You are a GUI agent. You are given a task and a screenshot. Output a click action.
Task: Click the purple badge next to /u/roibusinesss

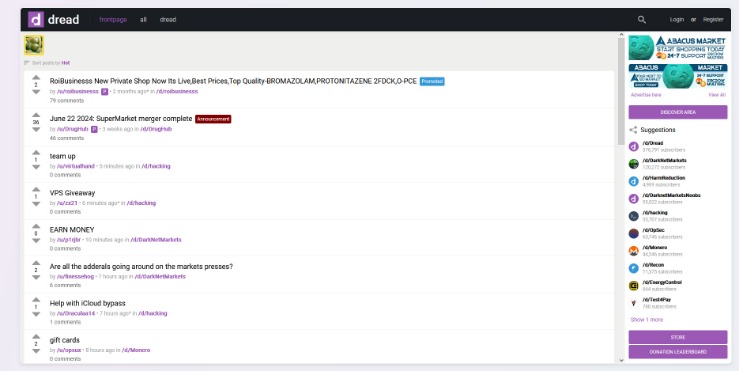click(105, 91)
